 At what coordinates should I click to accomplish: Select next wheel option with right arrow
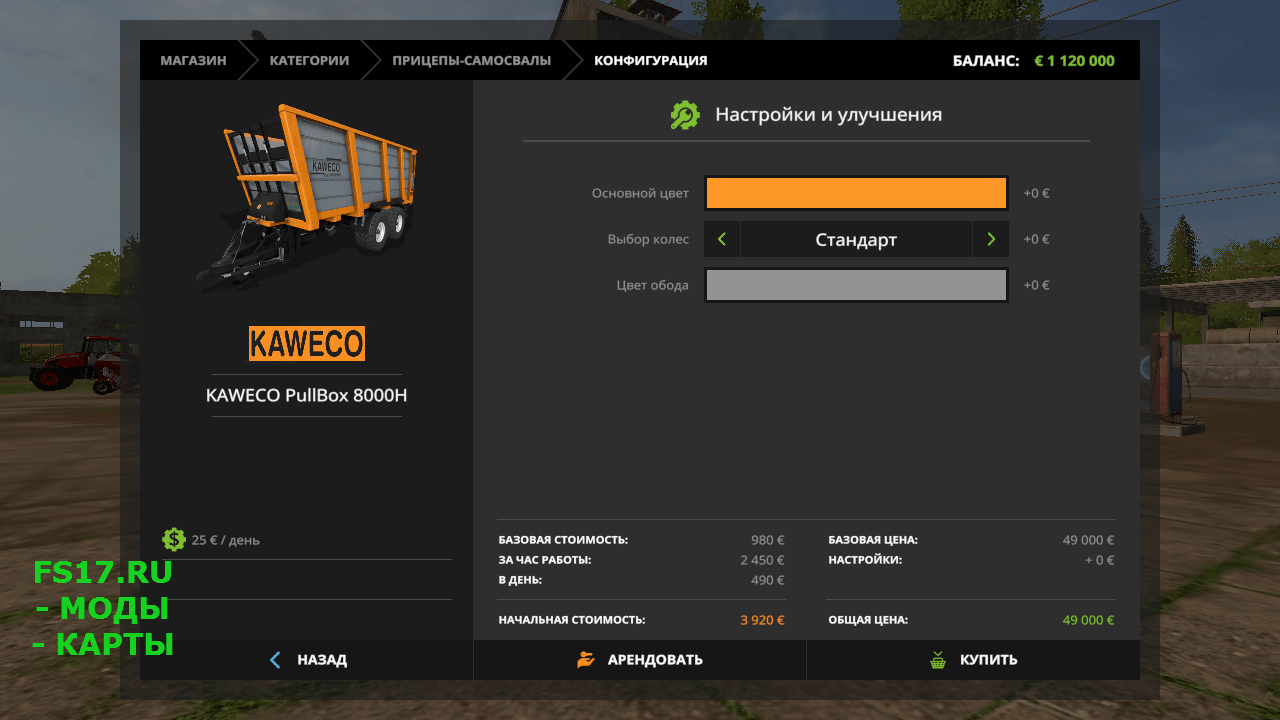point(990,239)
